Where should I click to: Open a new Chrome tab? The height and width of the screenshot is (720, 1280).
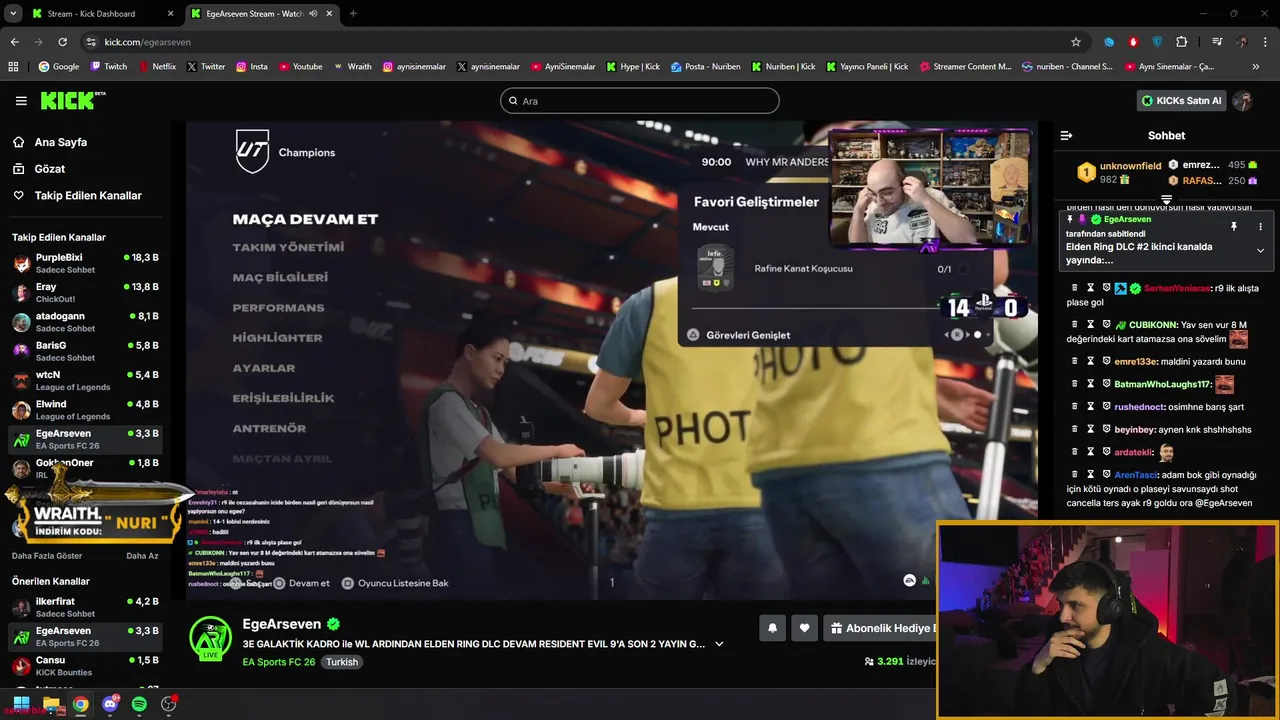pyautogui.click(x=353, y=14)
